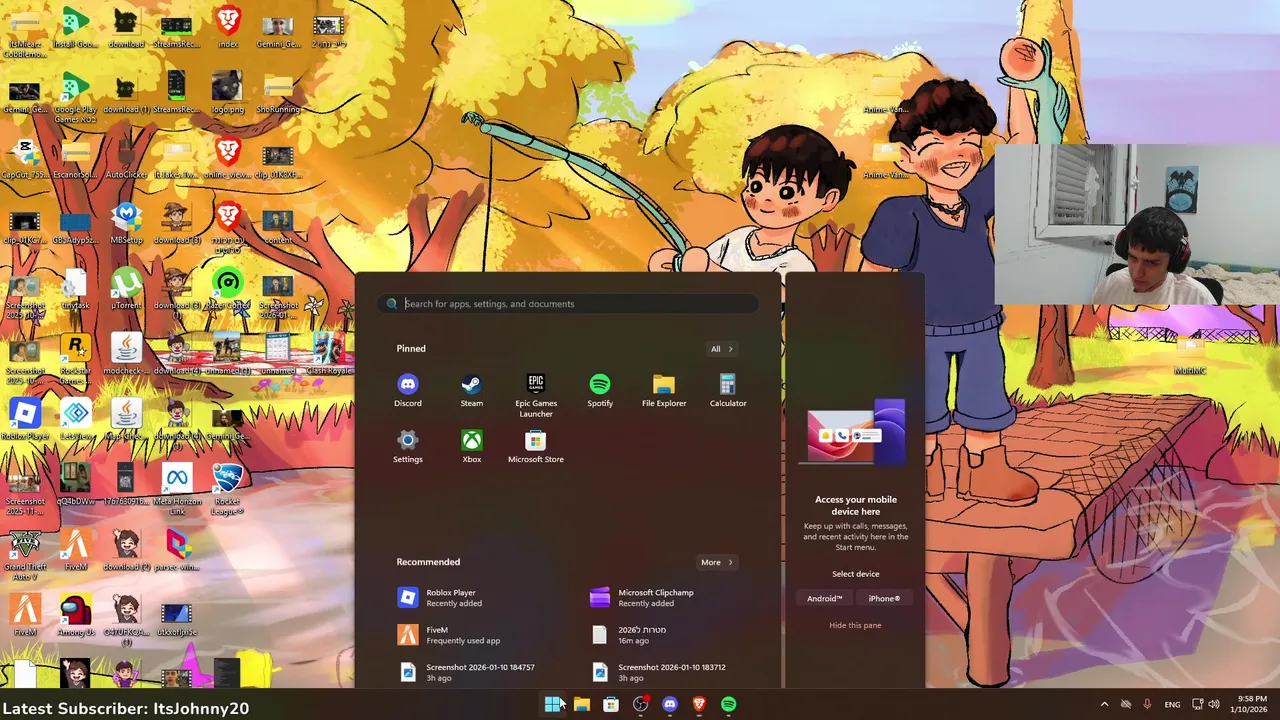Open the pinned Microsoft Store app
Screen dimensions: 1280x720
(536, 447)
